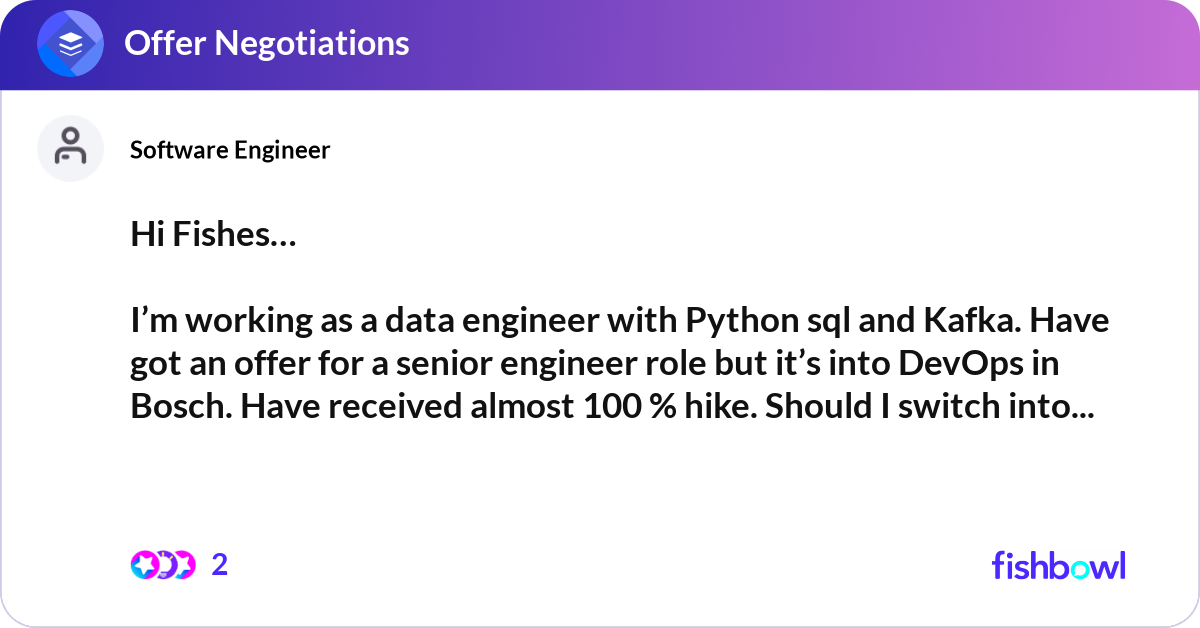Expand the truncated post via trailing ellipsis
The image size is (1200, 628).
(x=1082, y=410)
